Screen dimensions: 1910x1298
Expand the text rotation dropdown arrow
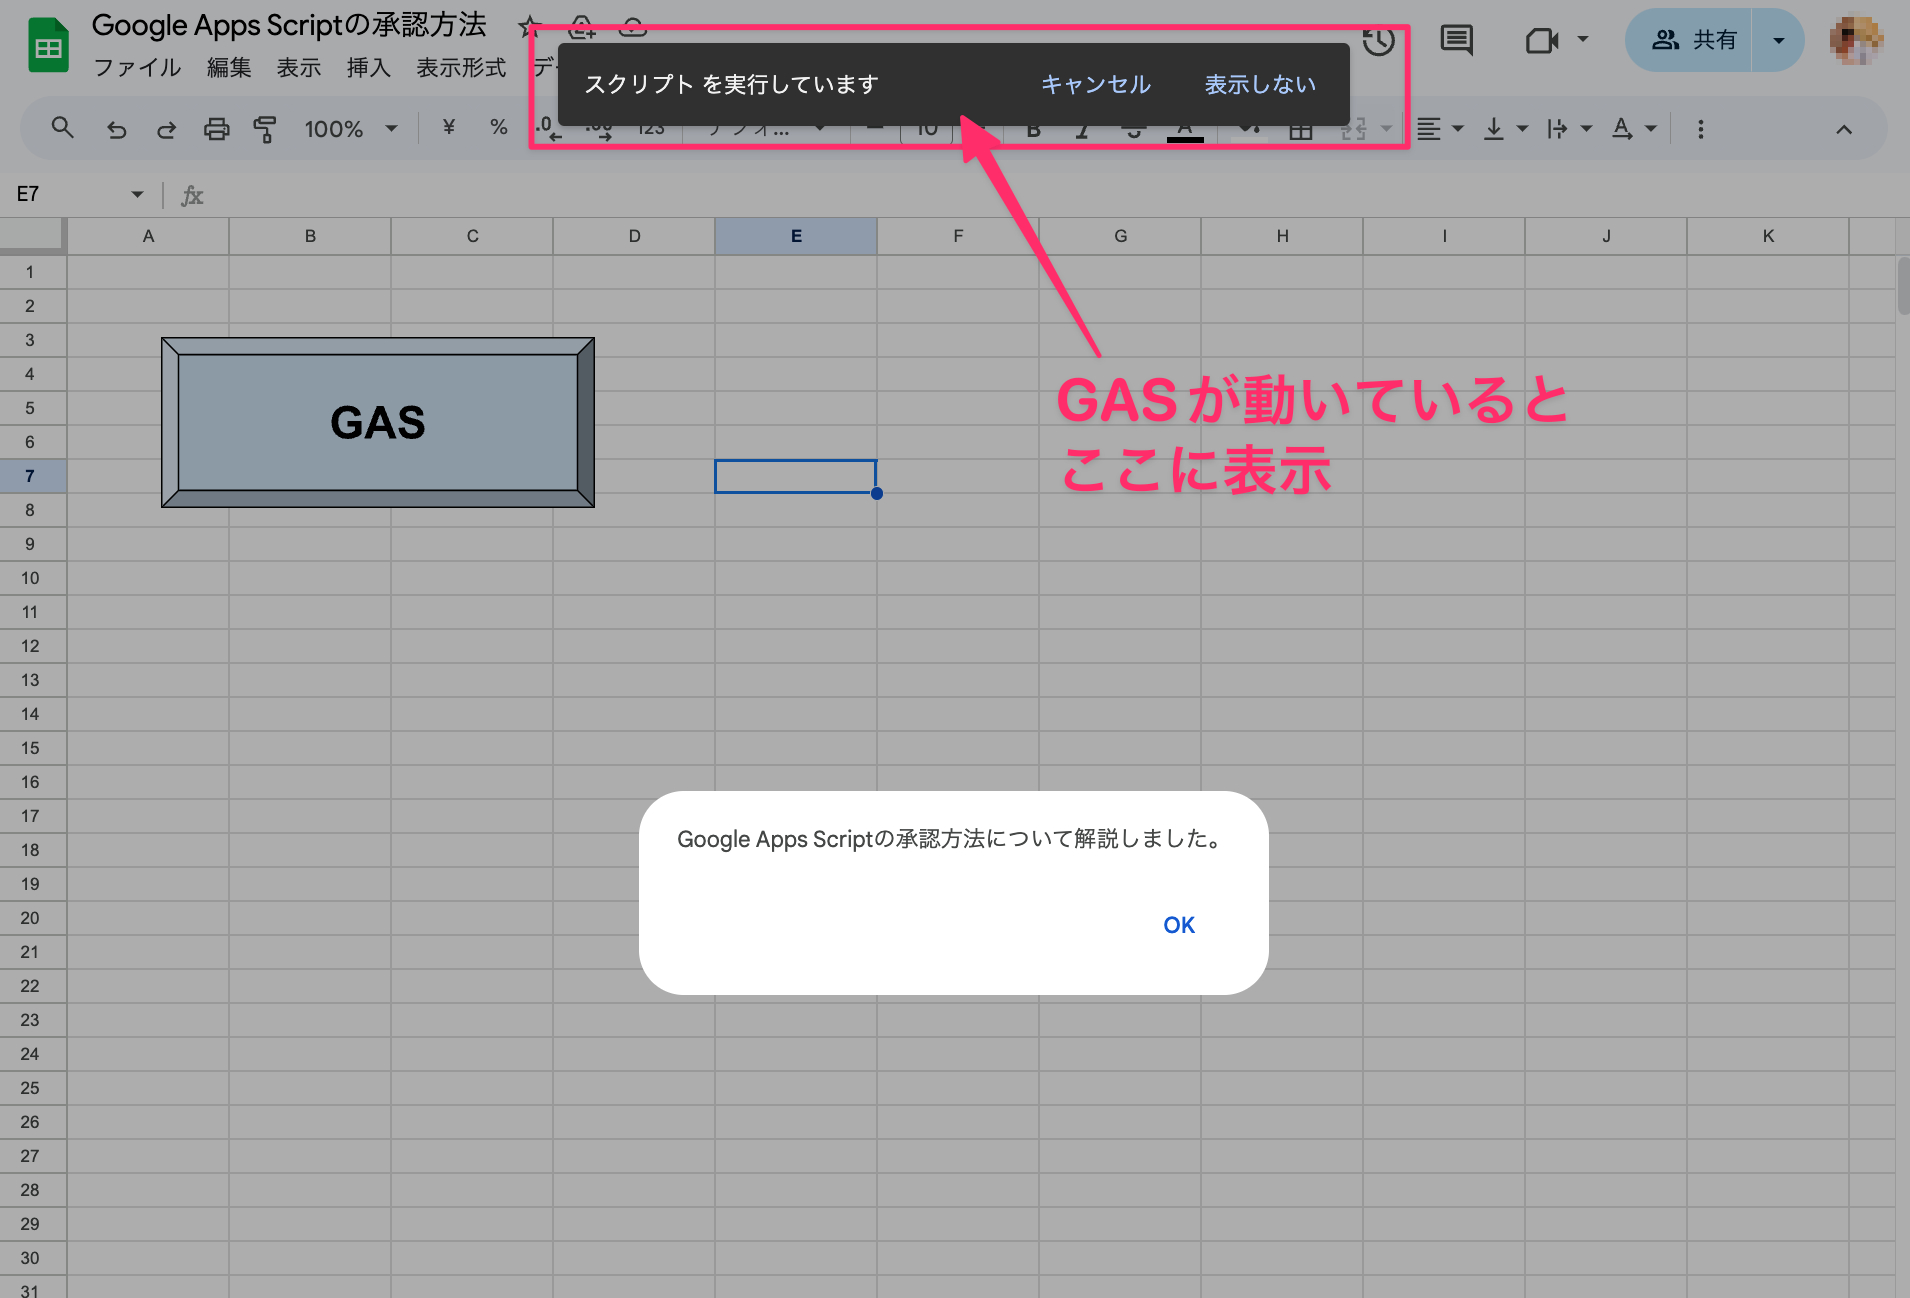click(1651, 129)
